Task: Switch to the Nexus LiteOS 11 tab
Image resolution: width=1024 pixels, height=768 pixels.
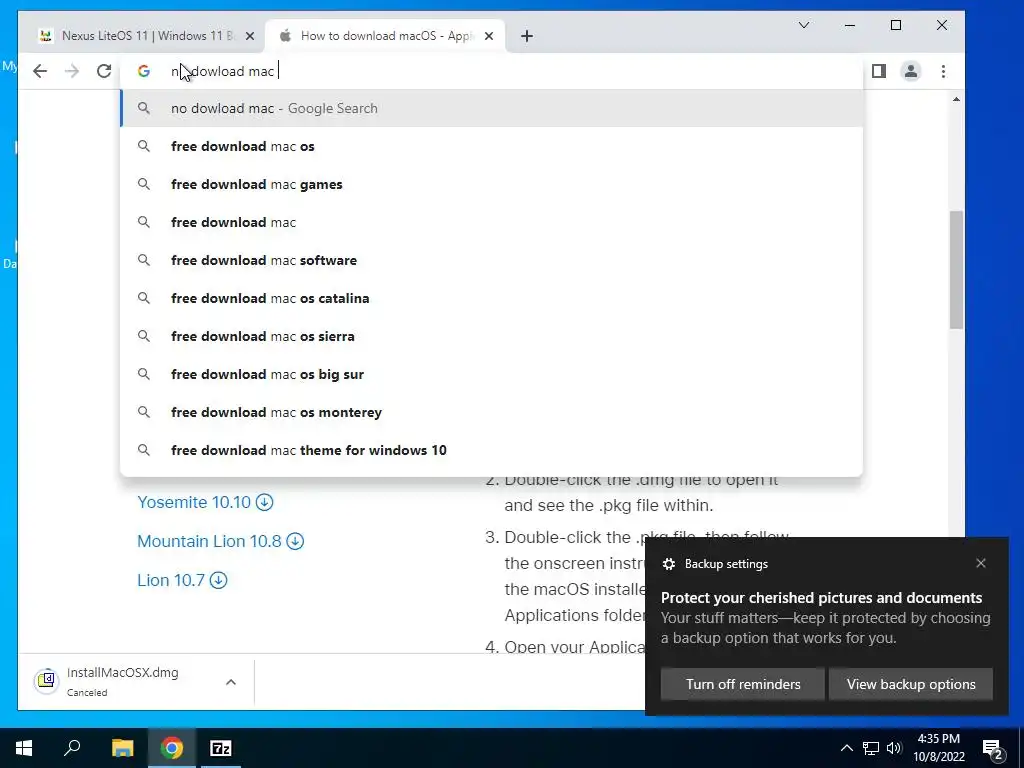Action: point(145,36)
